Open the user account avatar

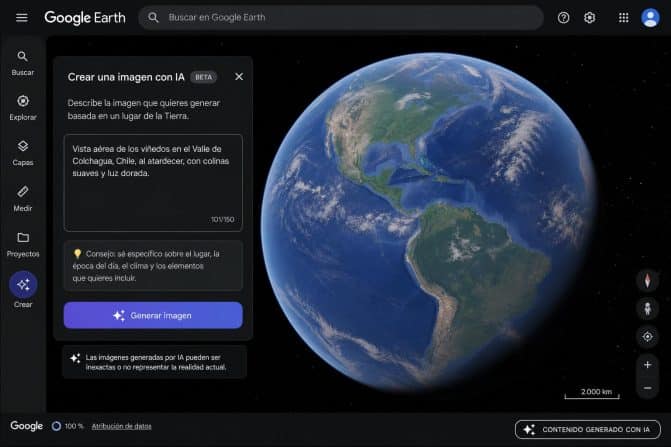[650, 18]
